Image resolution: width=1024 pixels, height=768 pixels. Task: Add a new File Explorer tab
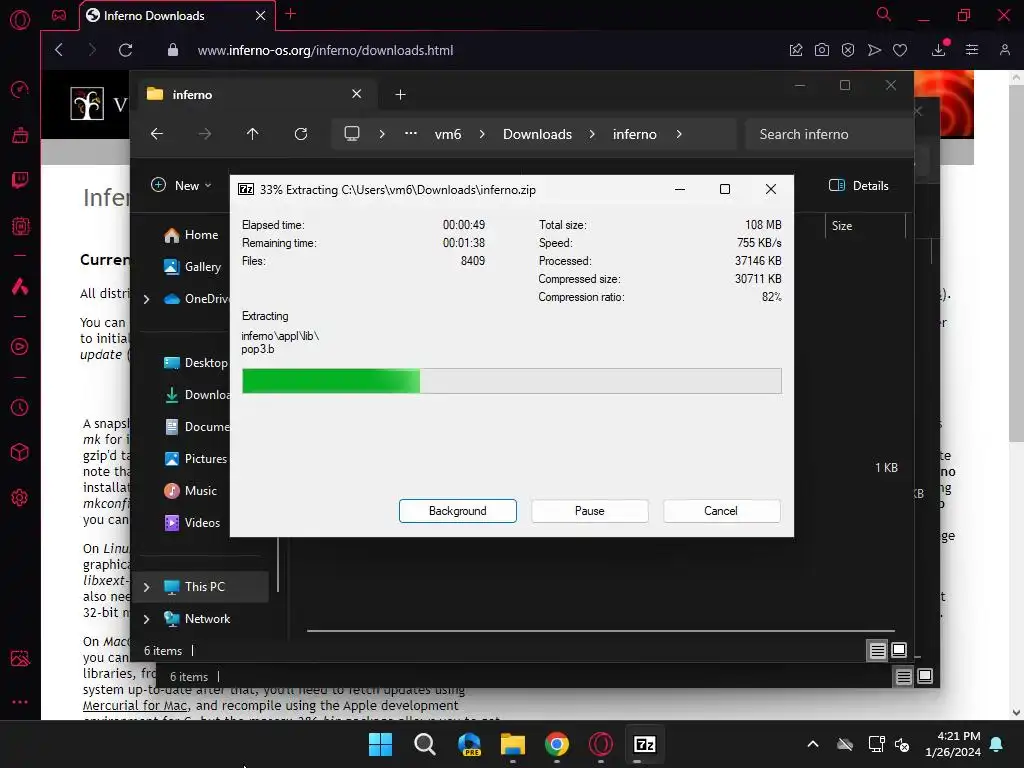[400, 95]
